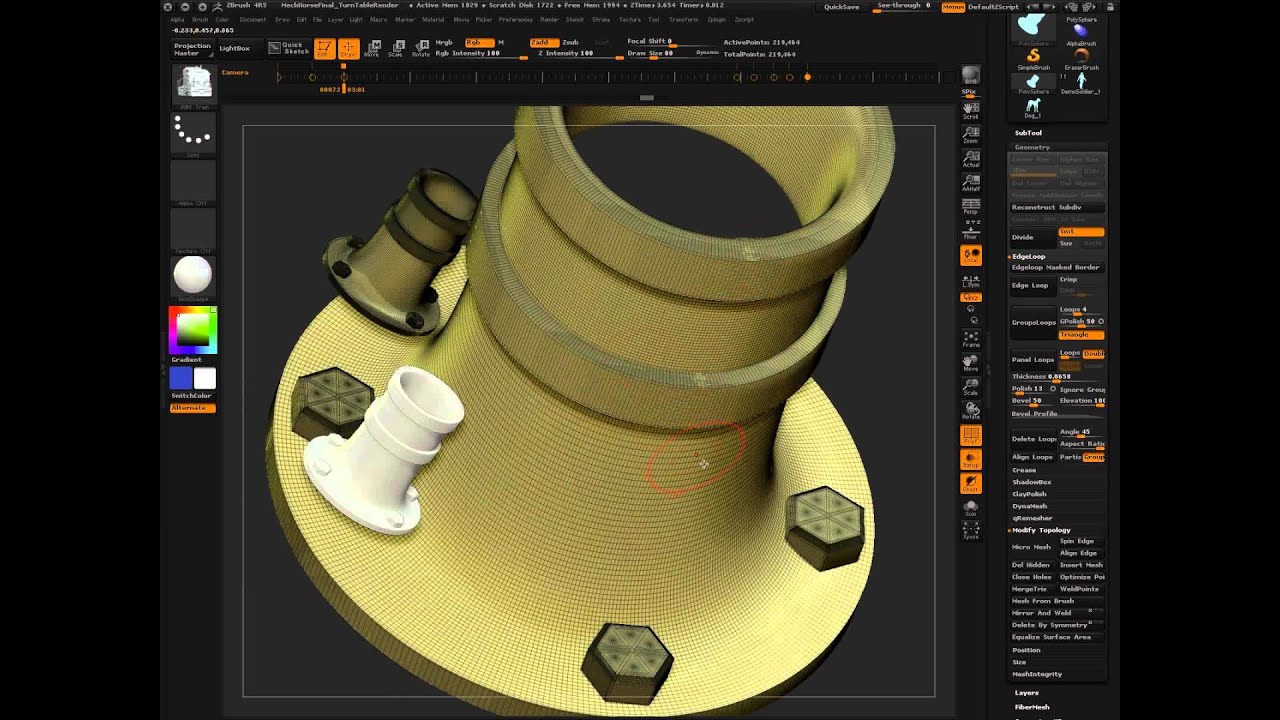Select the EraserBrush tool thumbnail
The image size is (1280, 720).
[1080, 57]
